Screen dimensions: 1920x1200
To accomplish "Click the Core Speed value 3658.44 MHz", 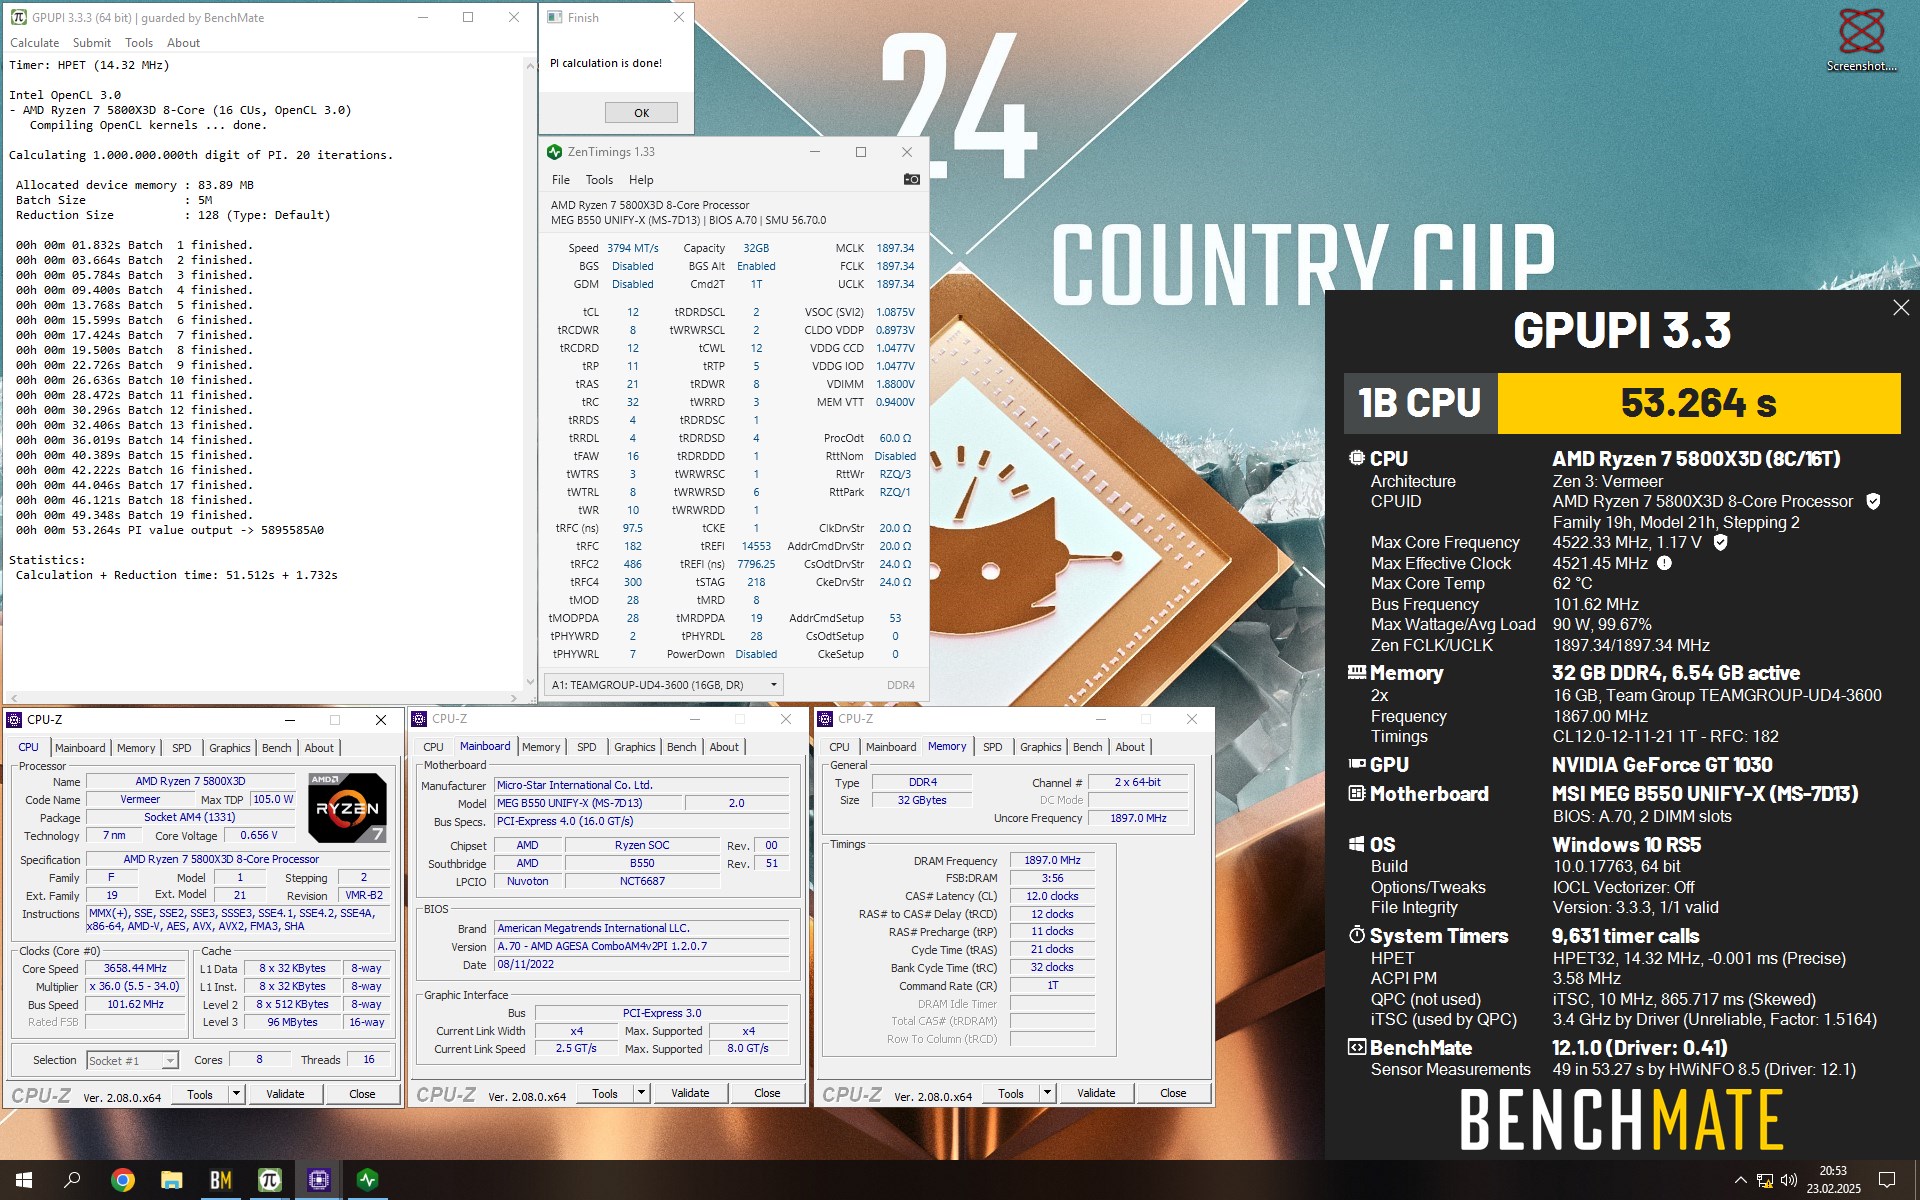I will tap(136, 968).
